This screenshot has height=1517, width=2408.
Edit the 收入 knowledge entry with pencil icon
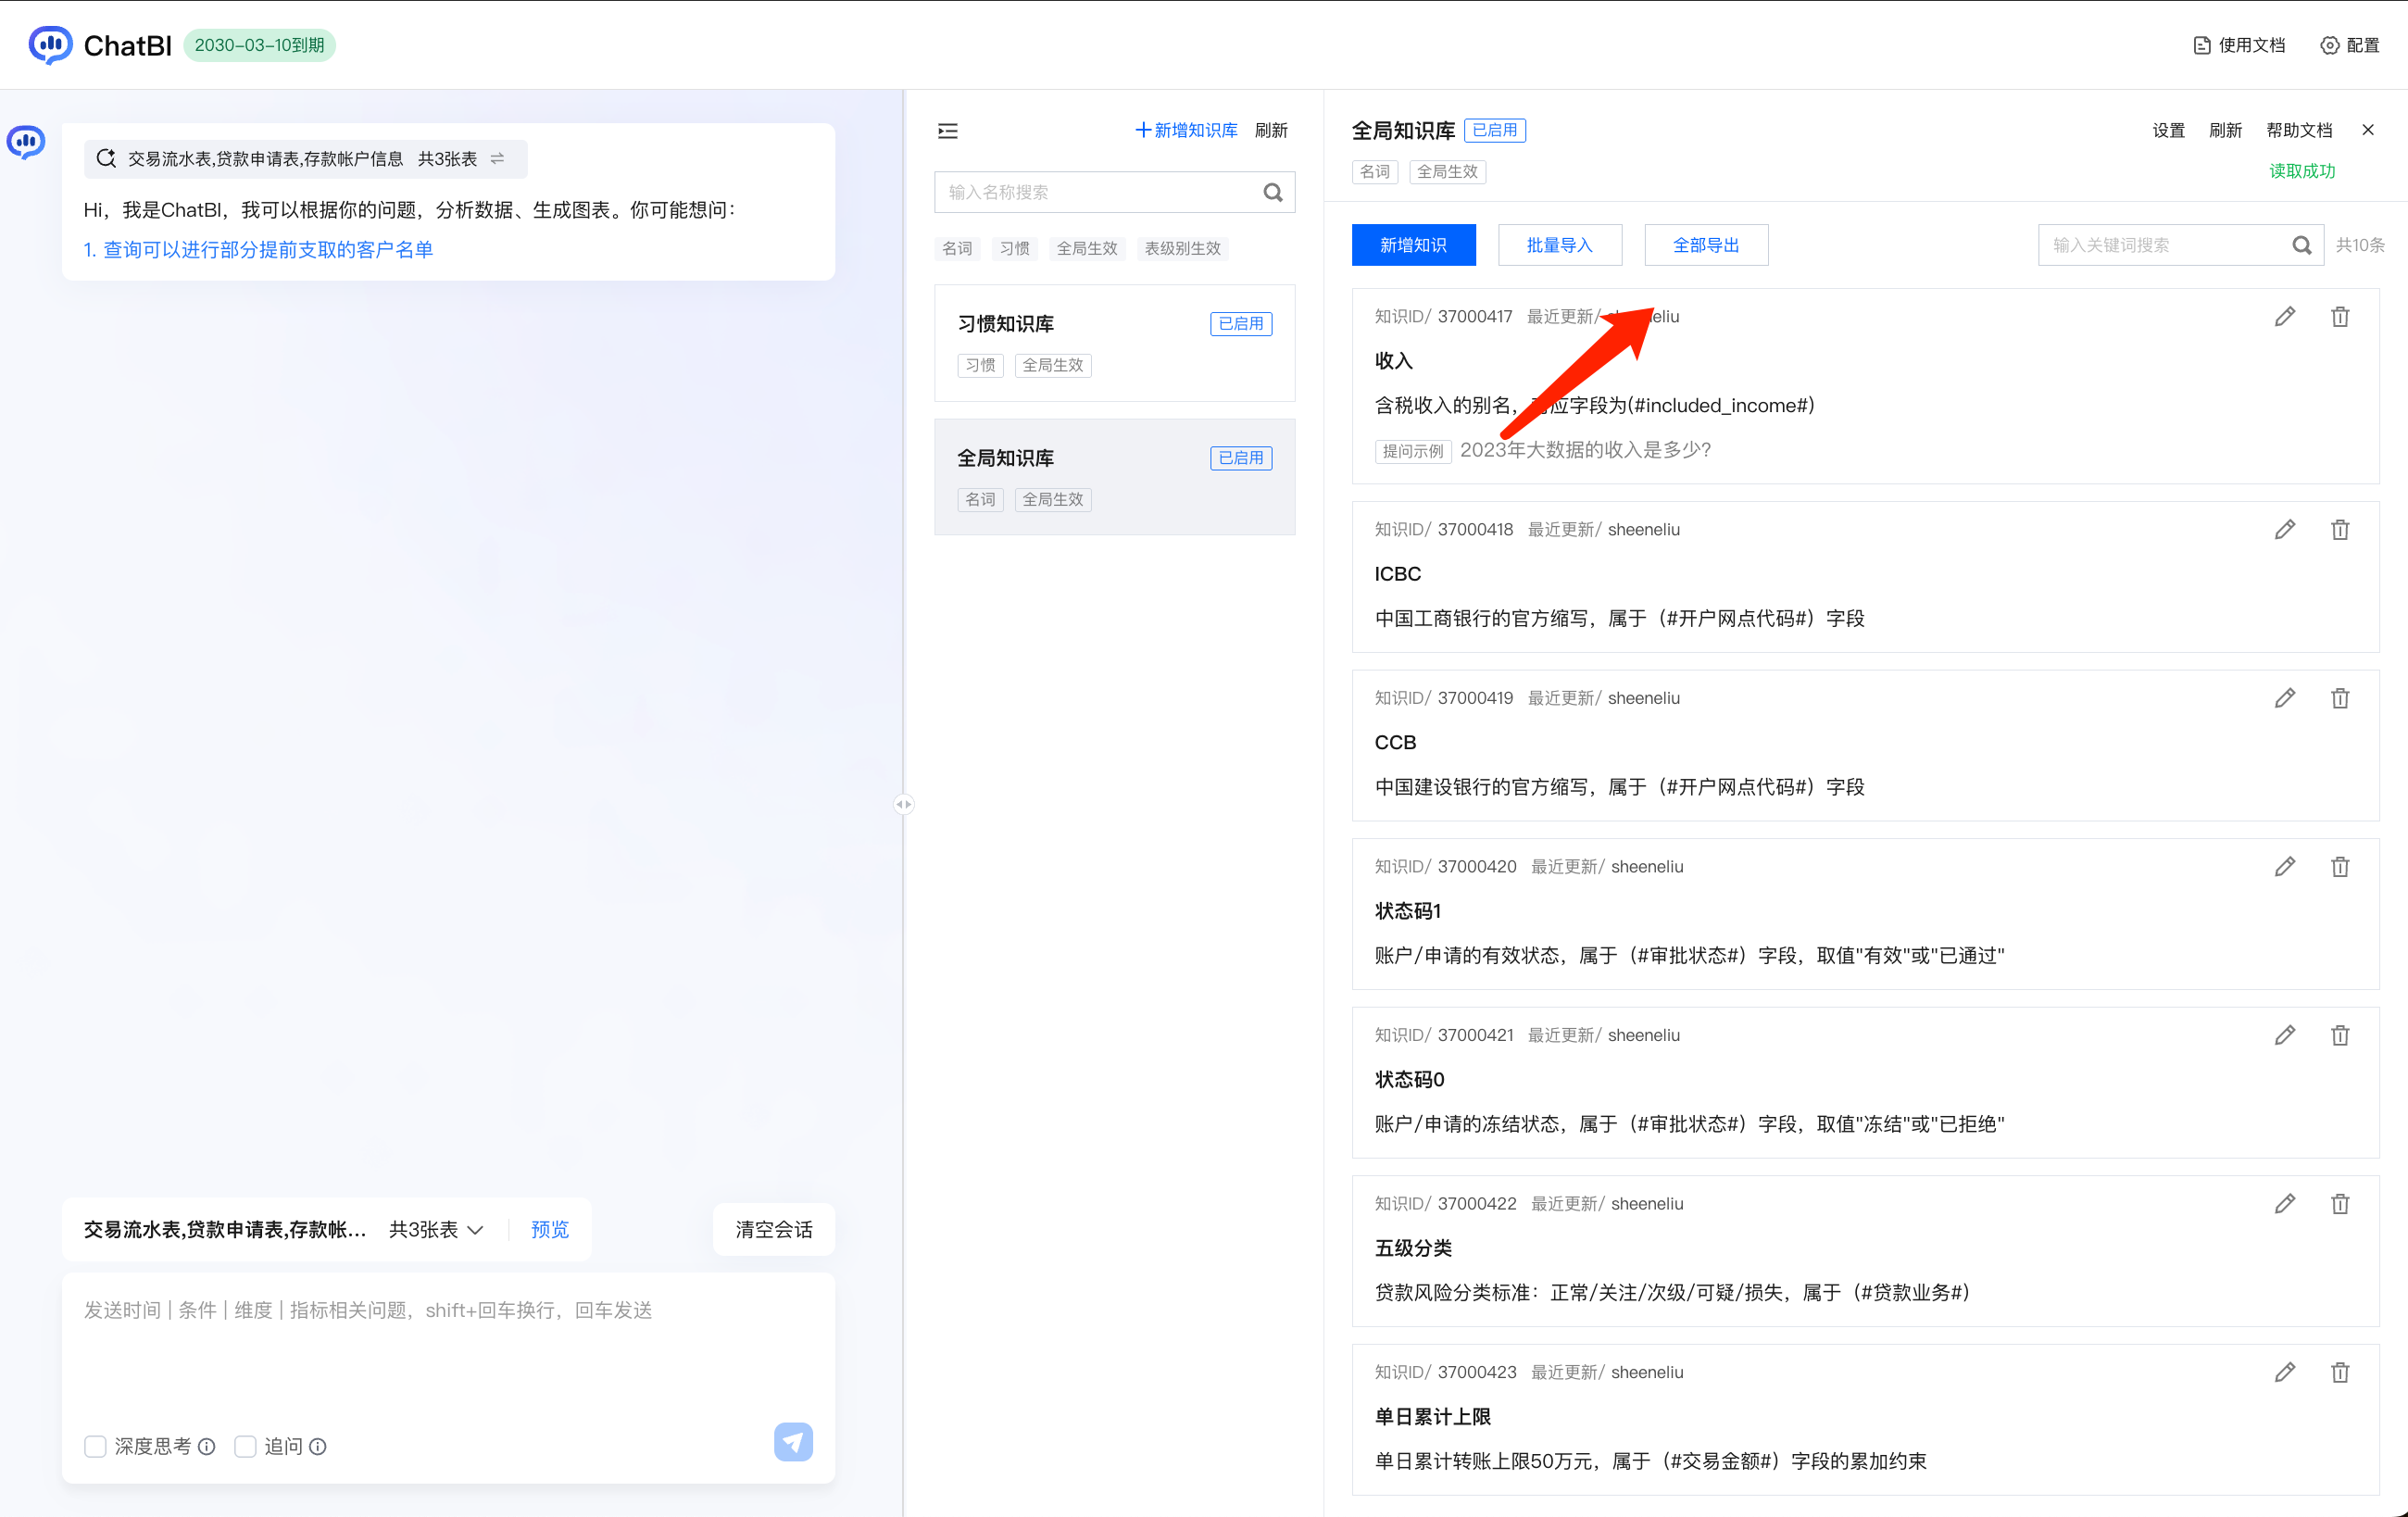click(x=2284, y=316)
